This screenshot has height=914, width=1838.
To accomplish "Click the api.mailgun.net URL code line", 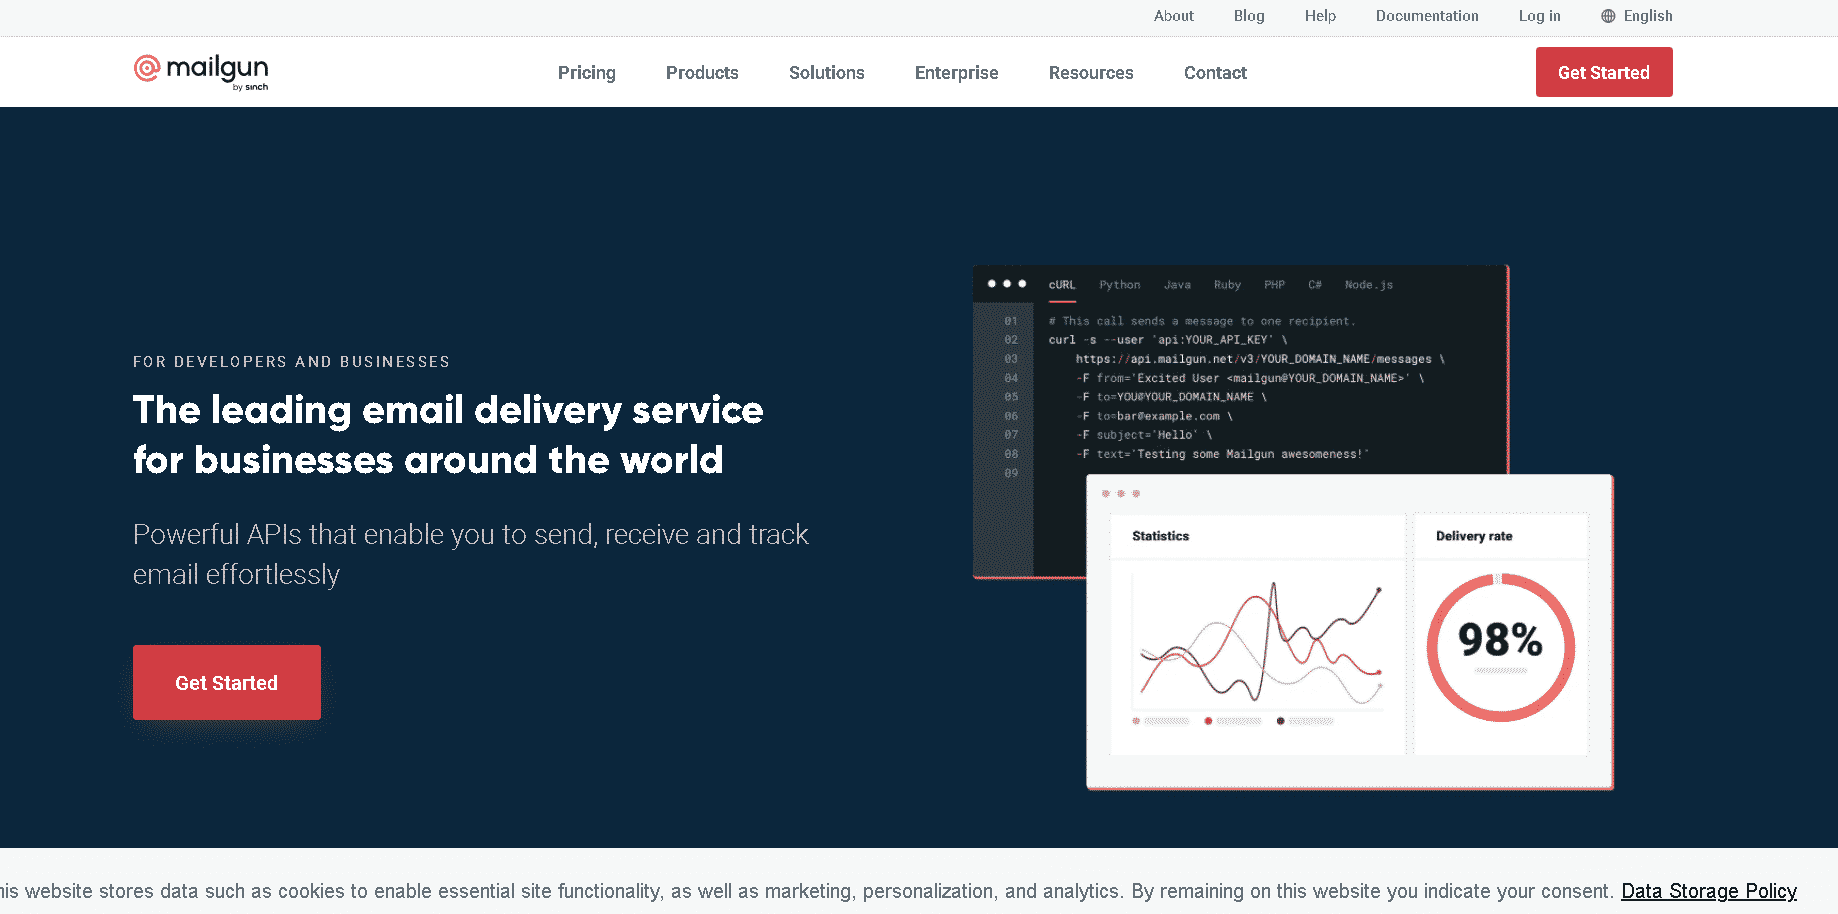I will coord(1260,359).
